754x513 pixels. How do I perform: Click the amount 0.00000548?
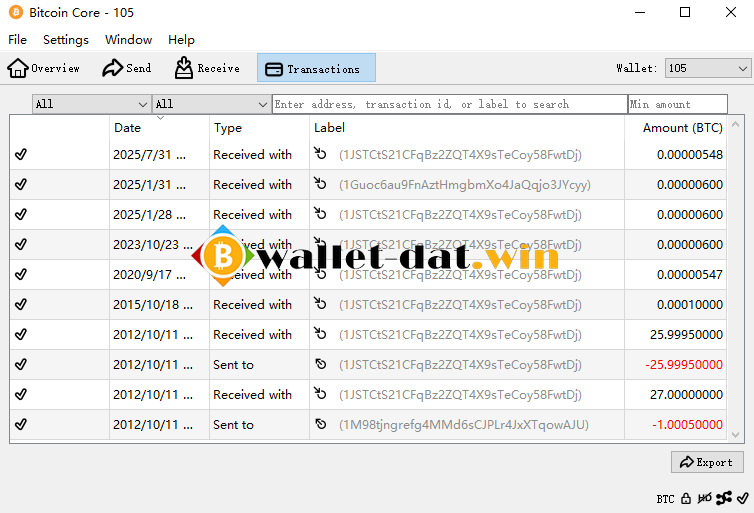tap(690, 155)
